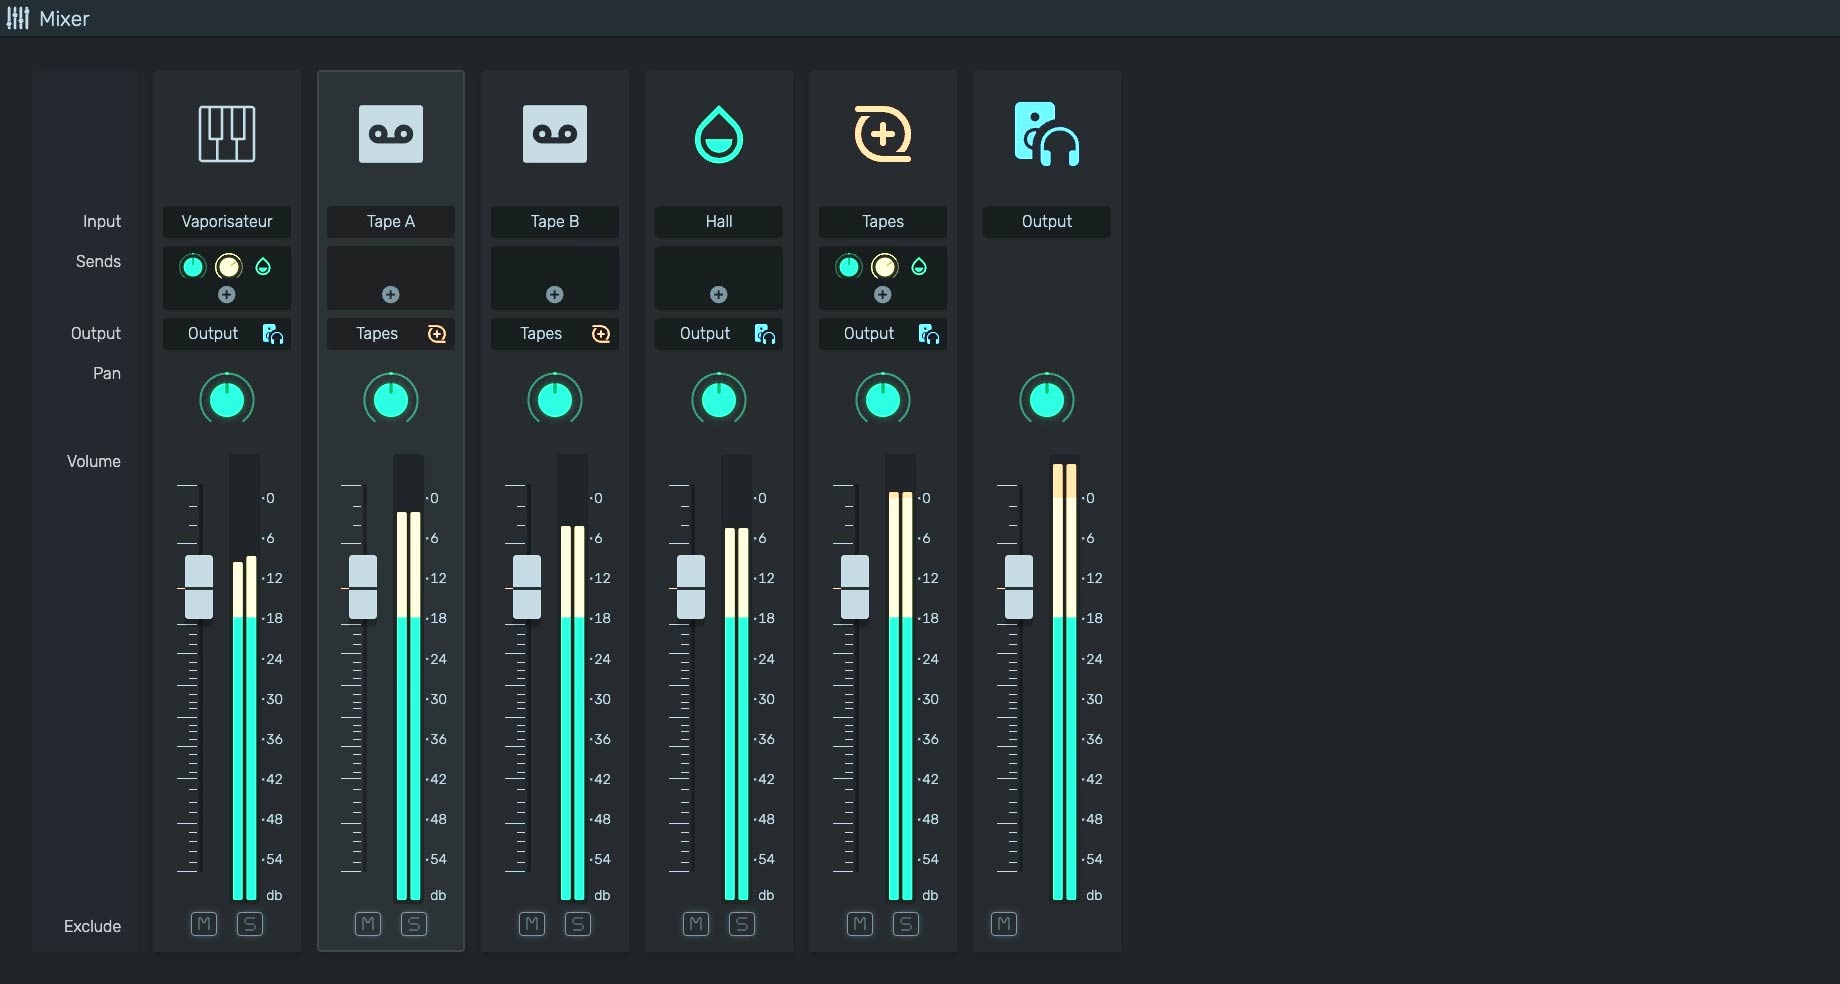Click the Tape B volume fader handle
Image resolution: width=1840 pixels, height=984 pixels.
(527, 587)
